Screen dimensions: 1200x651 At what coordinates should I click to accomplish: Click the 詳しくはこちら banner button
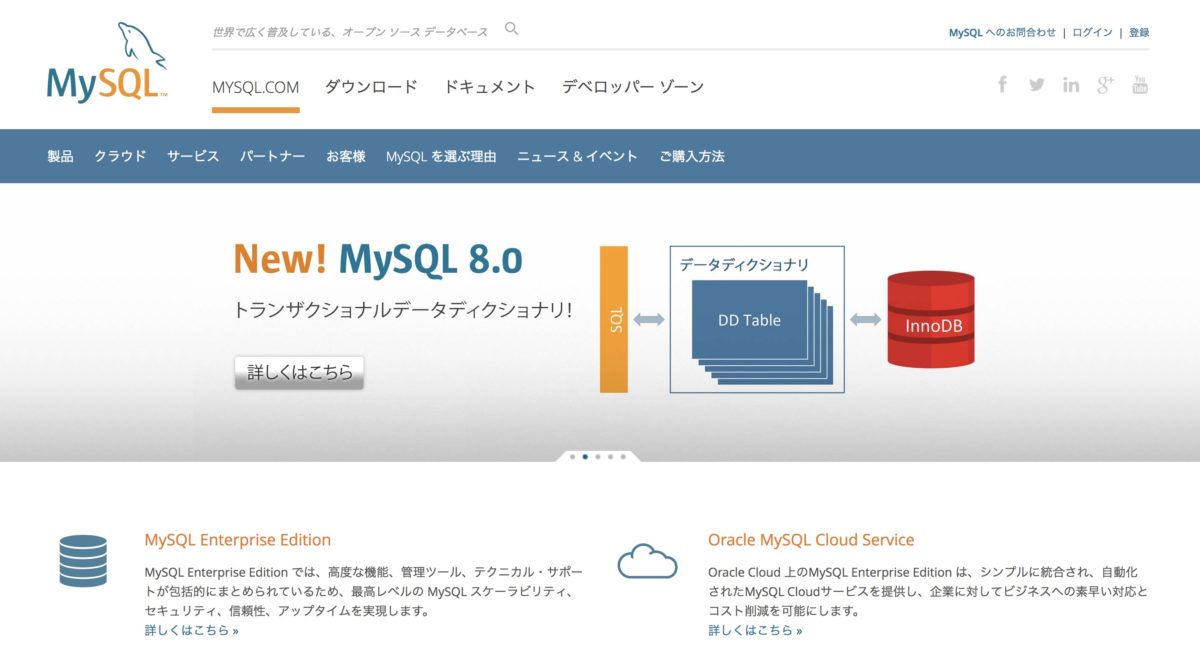coord(300,372)
